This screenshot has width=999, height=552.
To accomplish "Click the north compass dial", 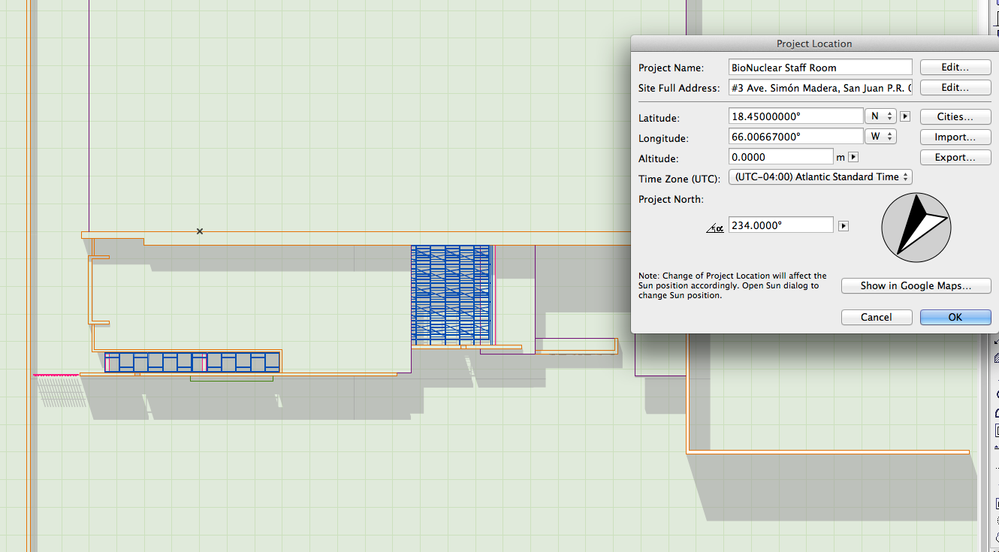I will pyautogui.click(x=916, y=228).
